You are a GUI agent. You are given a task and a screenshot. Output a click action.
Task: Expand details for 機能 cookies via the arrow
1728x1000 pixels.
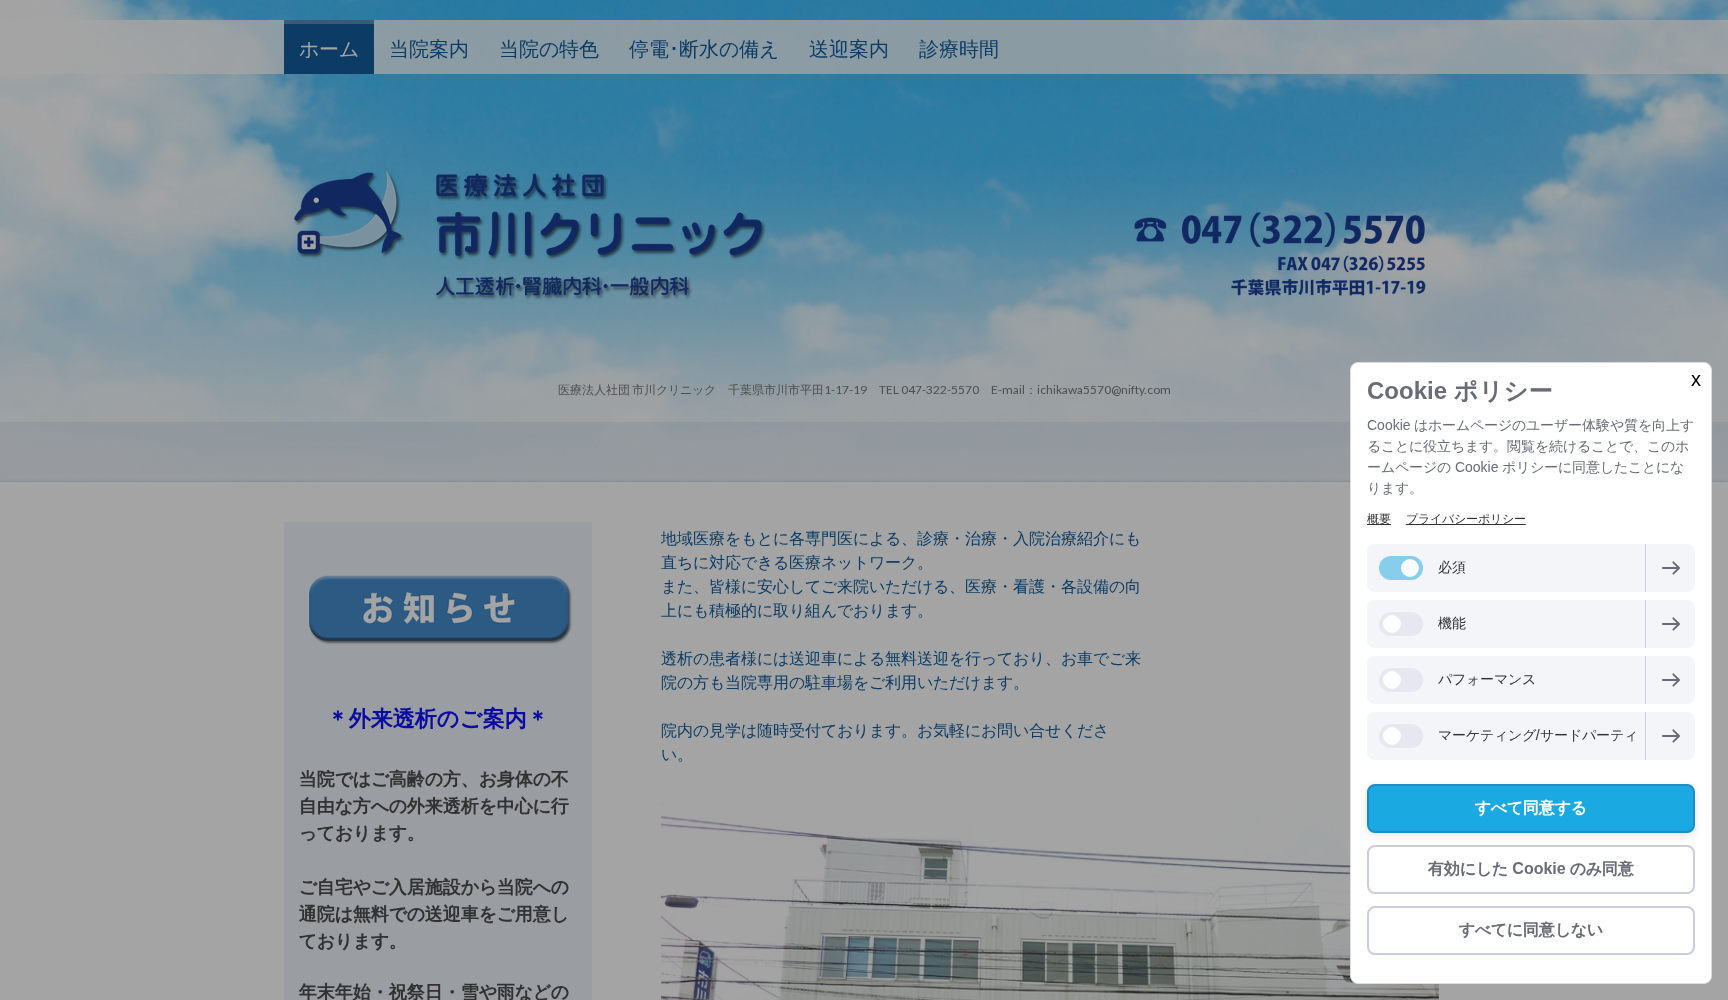(x=1670, y=623)
